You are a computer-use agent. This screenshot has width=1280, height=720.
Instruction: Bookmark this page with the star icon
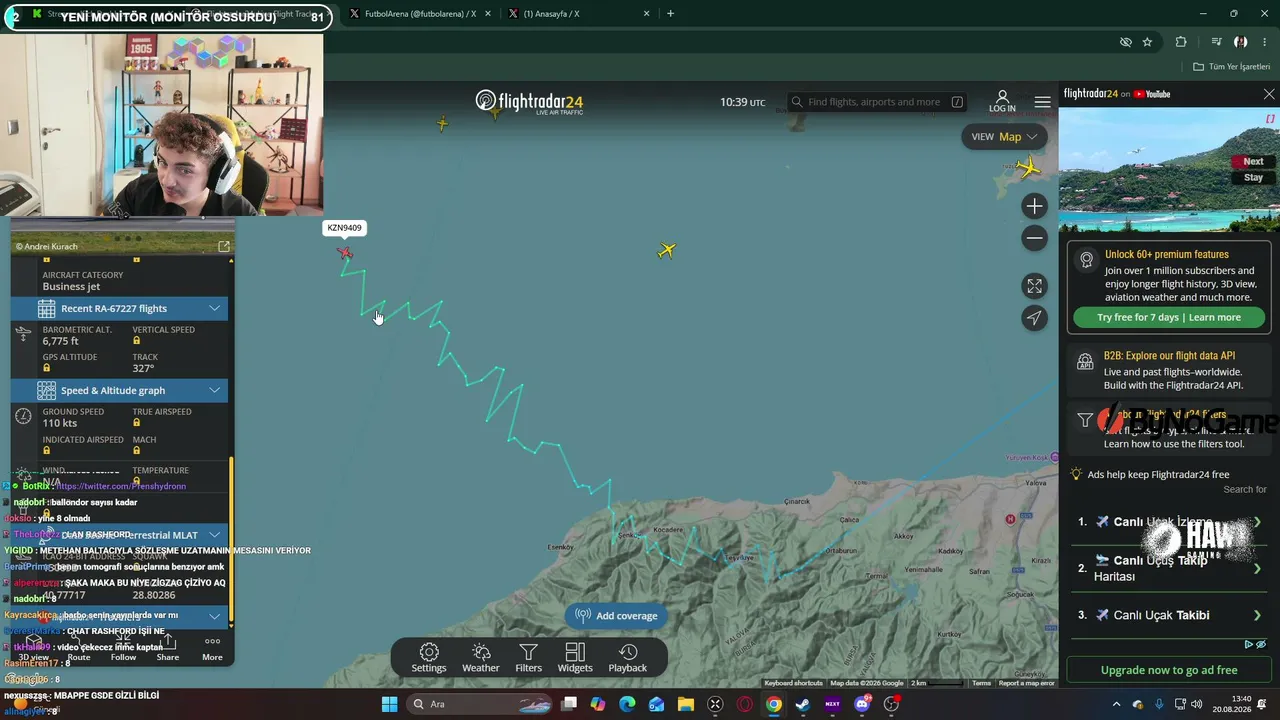pyautogui.click(x=1147, y=42)
